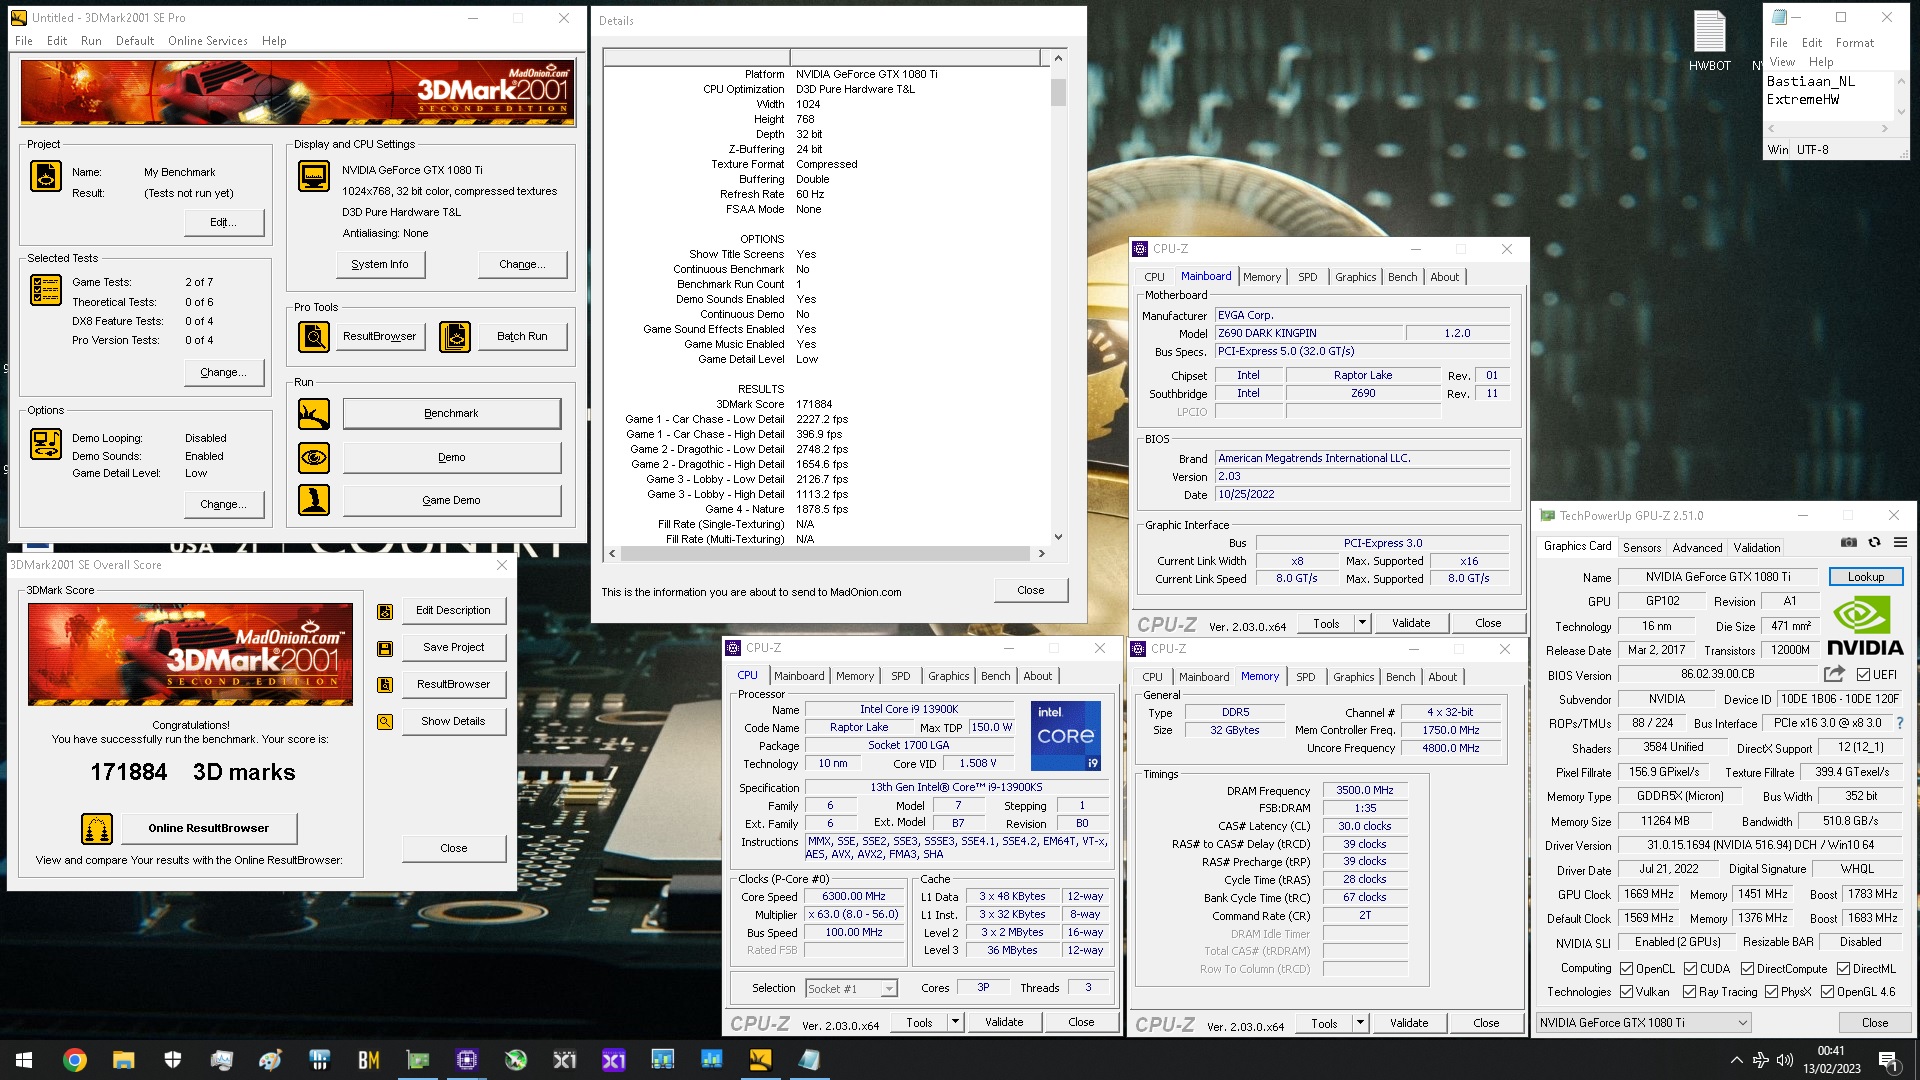Expand Tools dropdown arrow in CPU-Z CPU window
This screenshot has width=1920, height=1080.
point(955,1022)
